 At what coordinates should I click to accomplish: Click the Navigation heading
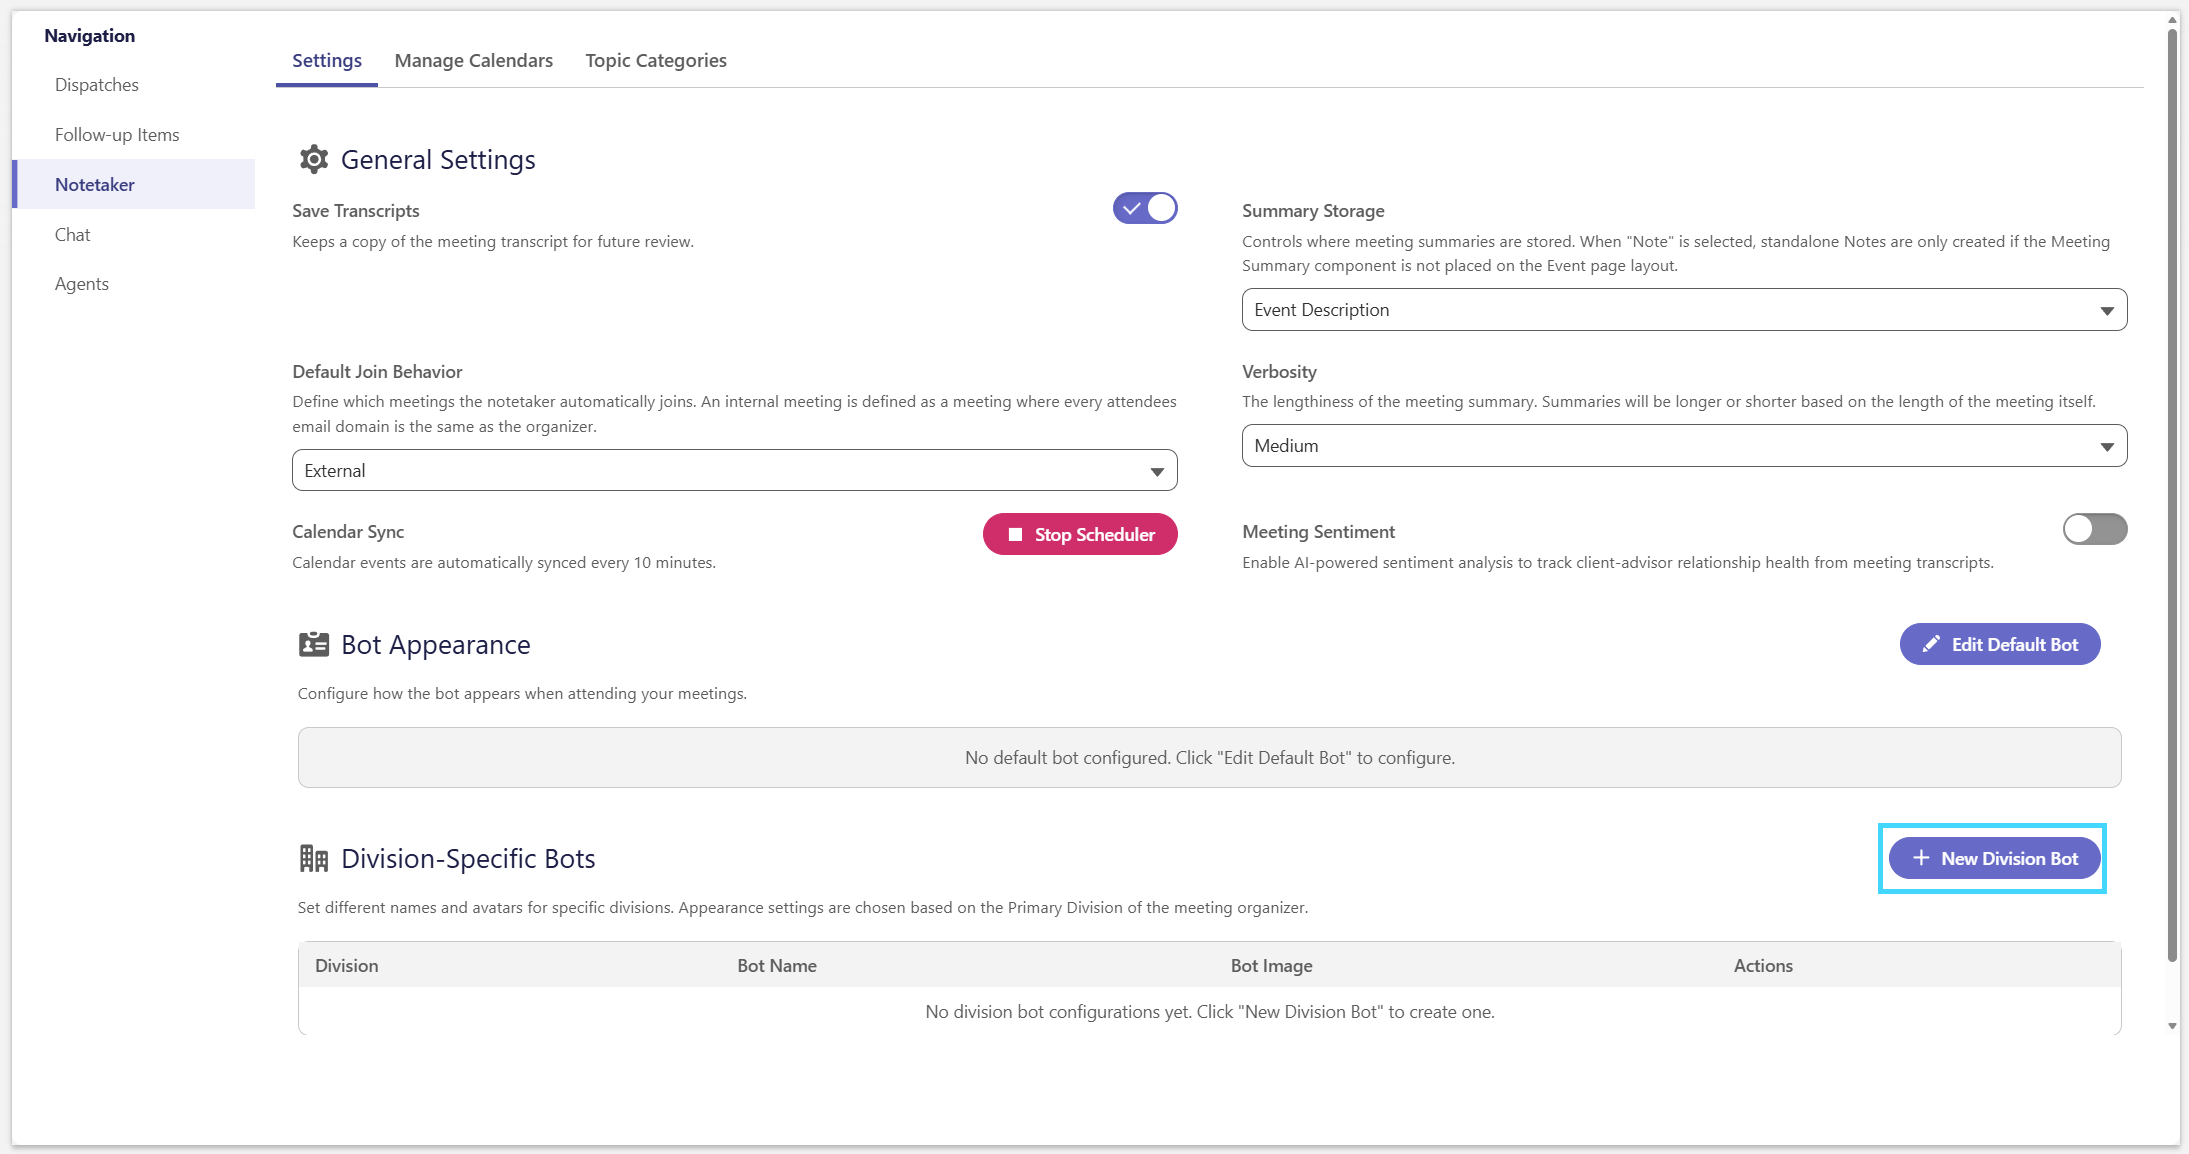point(89,35)
